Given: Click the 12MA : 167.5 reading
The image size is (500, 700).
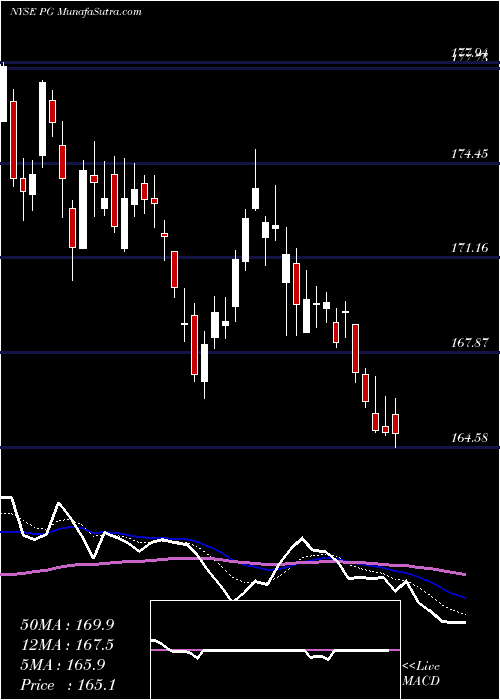Looking at the screenshot, I should tap(67, 645).
